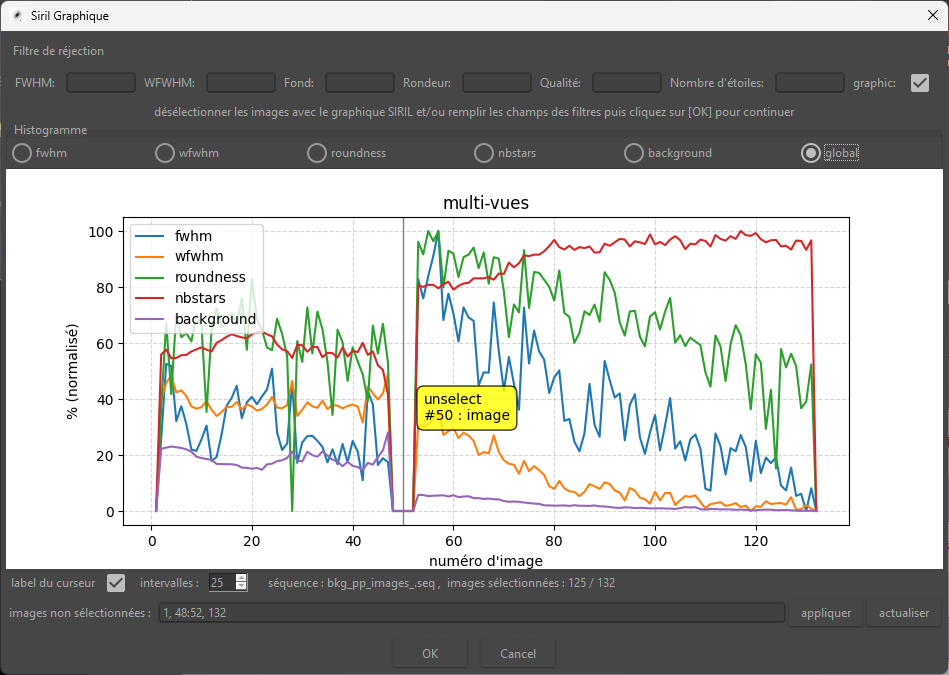Click the Fond filter input field
Viewport: 949px width, 675px height.
(x=359, y=83)
